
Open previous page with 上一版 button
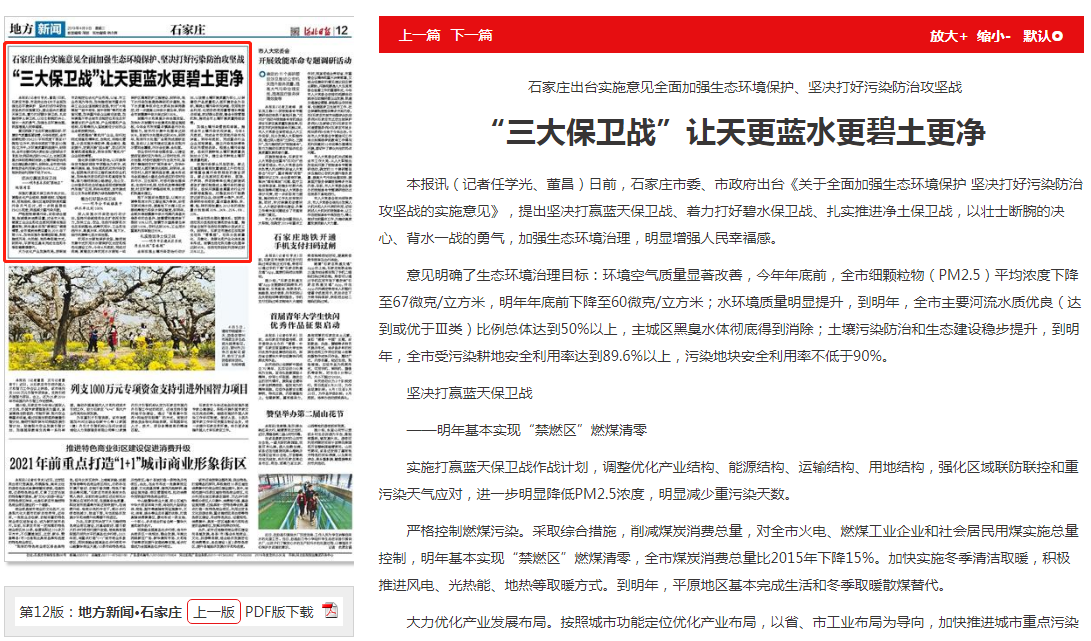point(214,612)
